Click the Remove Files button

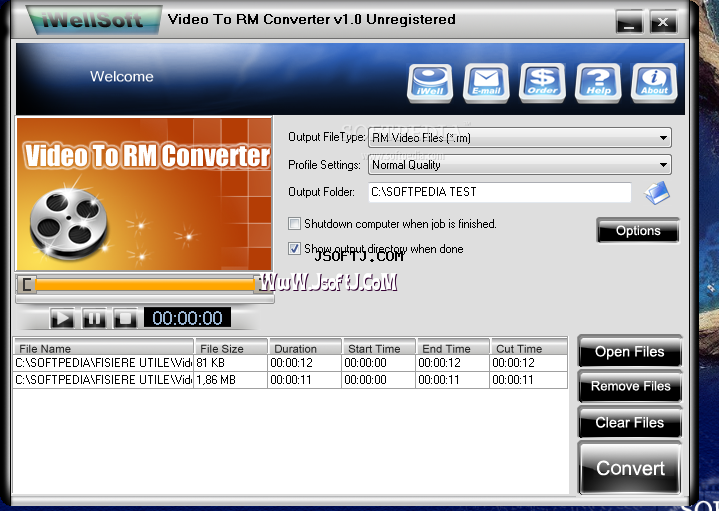(630, 386)
